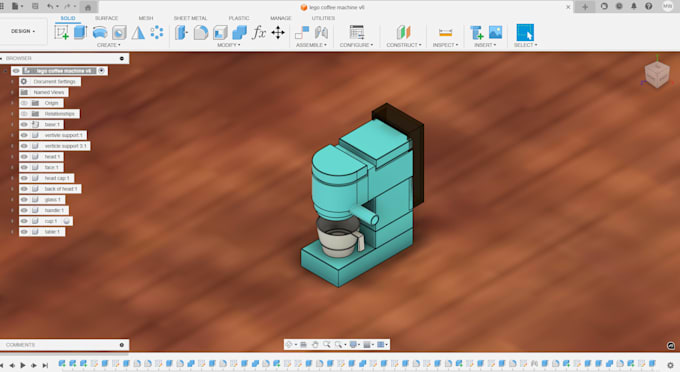The height and width of the screenshot is (372, 680).
Task: Open the circular Pattern tool
Action: point(157,33)
